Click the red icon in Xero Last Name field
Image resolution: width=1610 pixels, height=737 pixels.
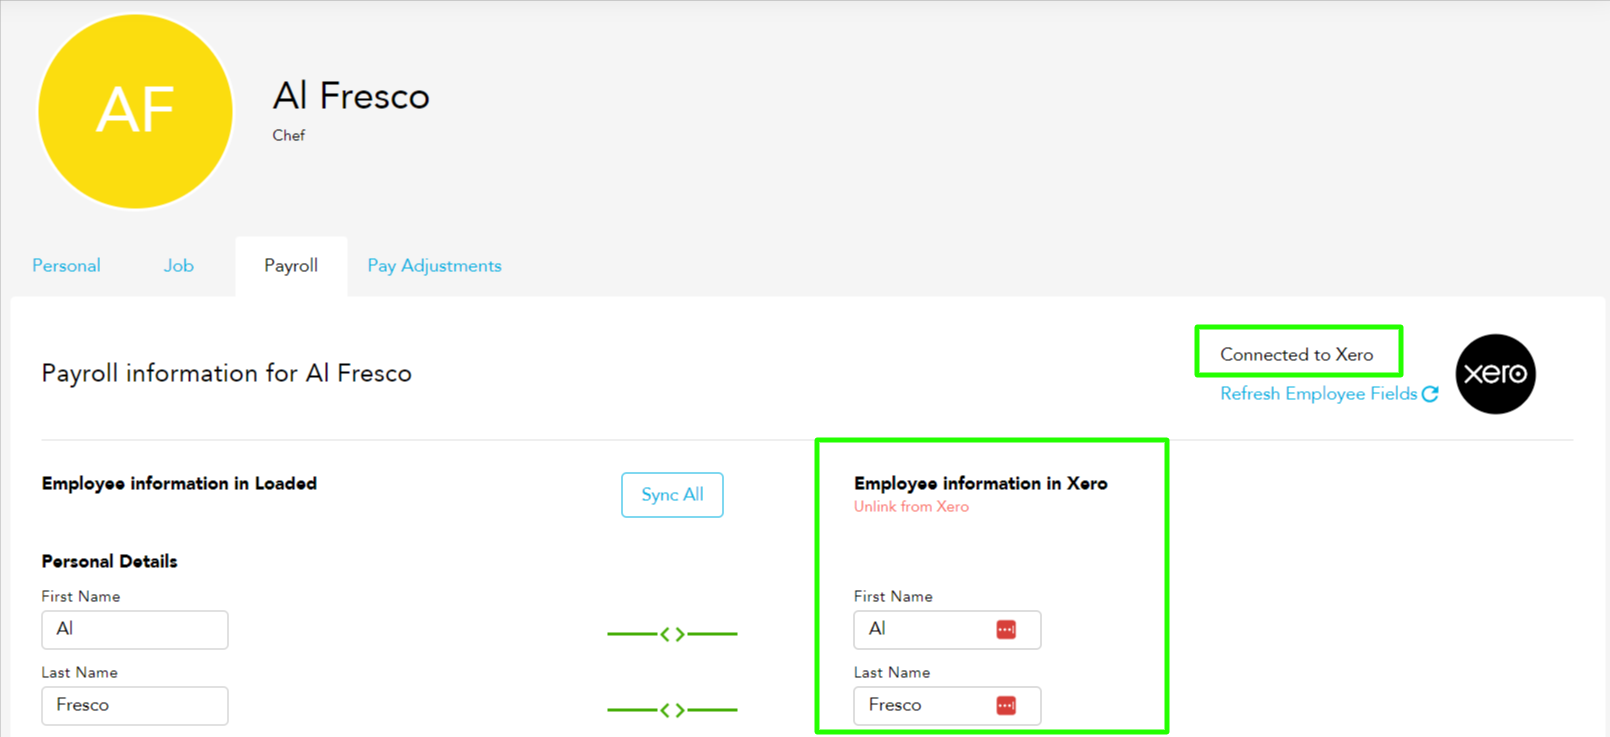(1006, 705)
